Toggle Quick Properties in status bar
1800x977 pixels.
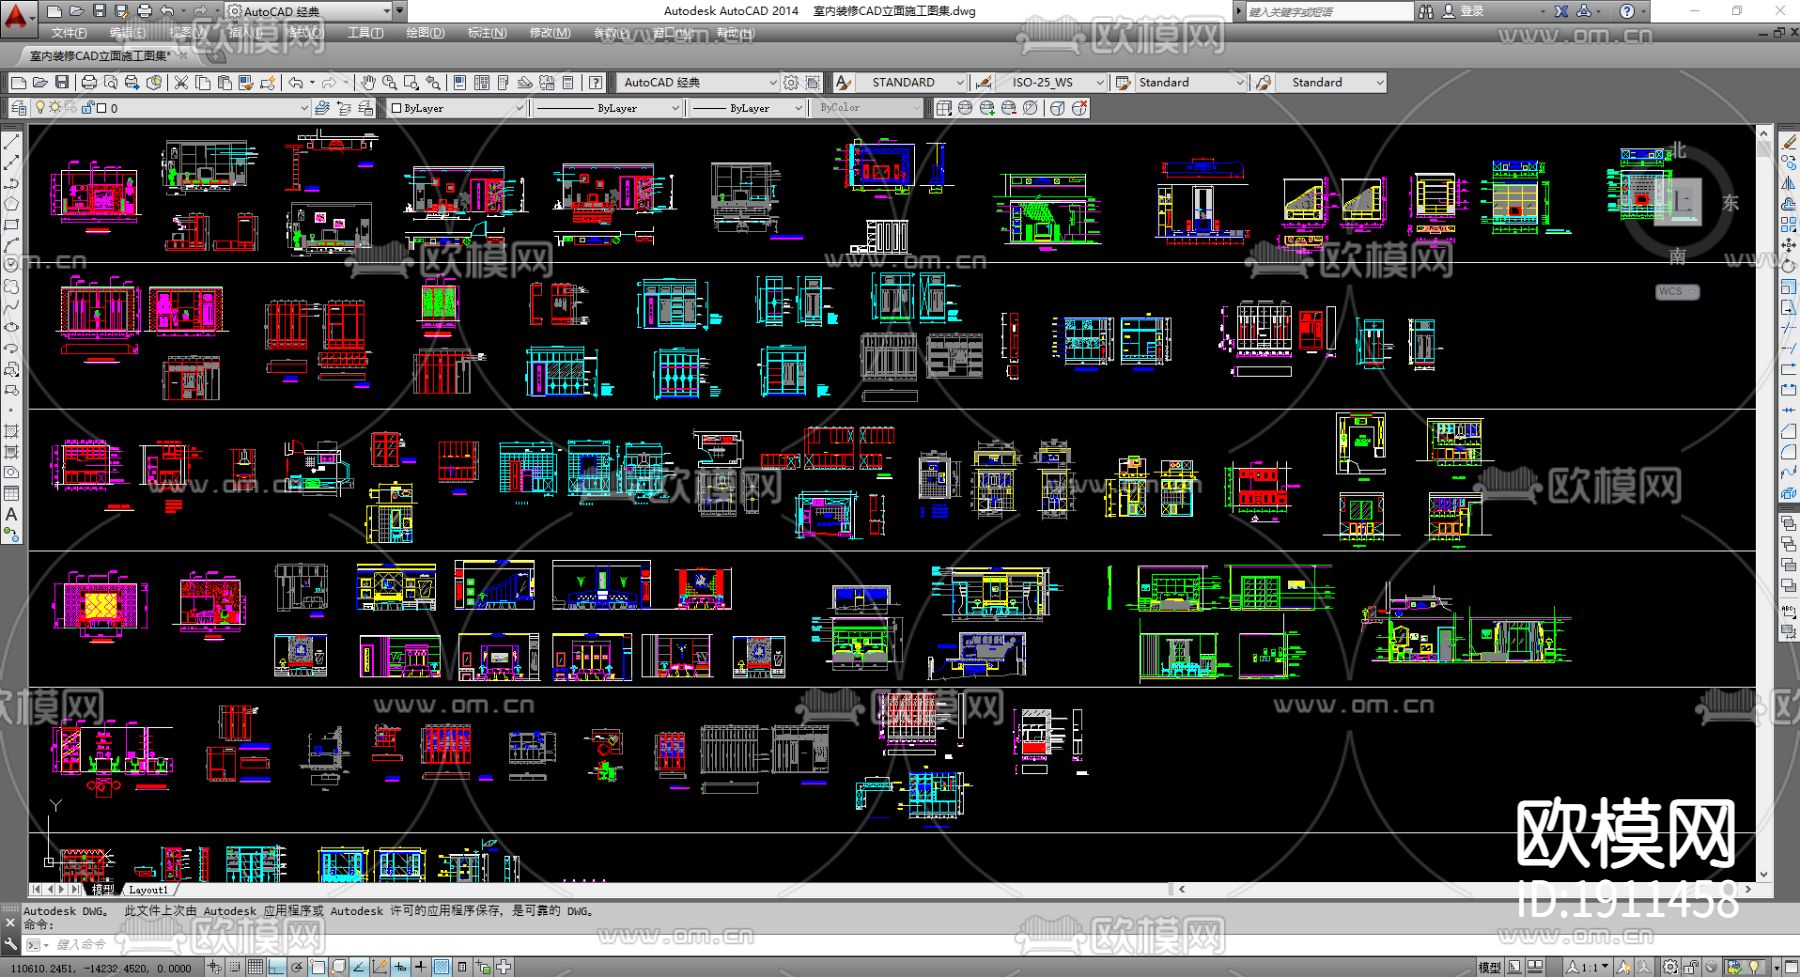[462, 967]
